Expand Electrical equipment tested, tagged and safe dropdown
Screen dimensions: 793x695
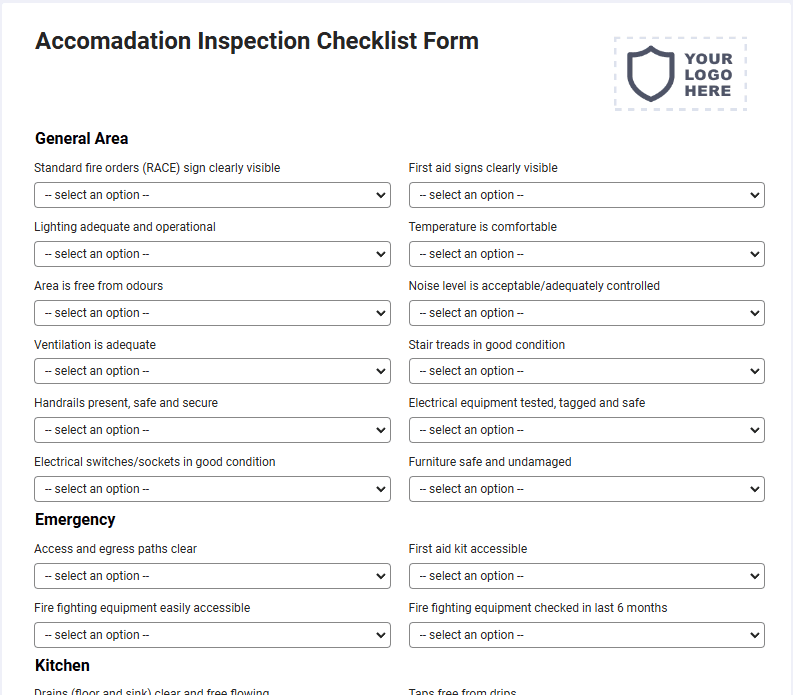587,430
